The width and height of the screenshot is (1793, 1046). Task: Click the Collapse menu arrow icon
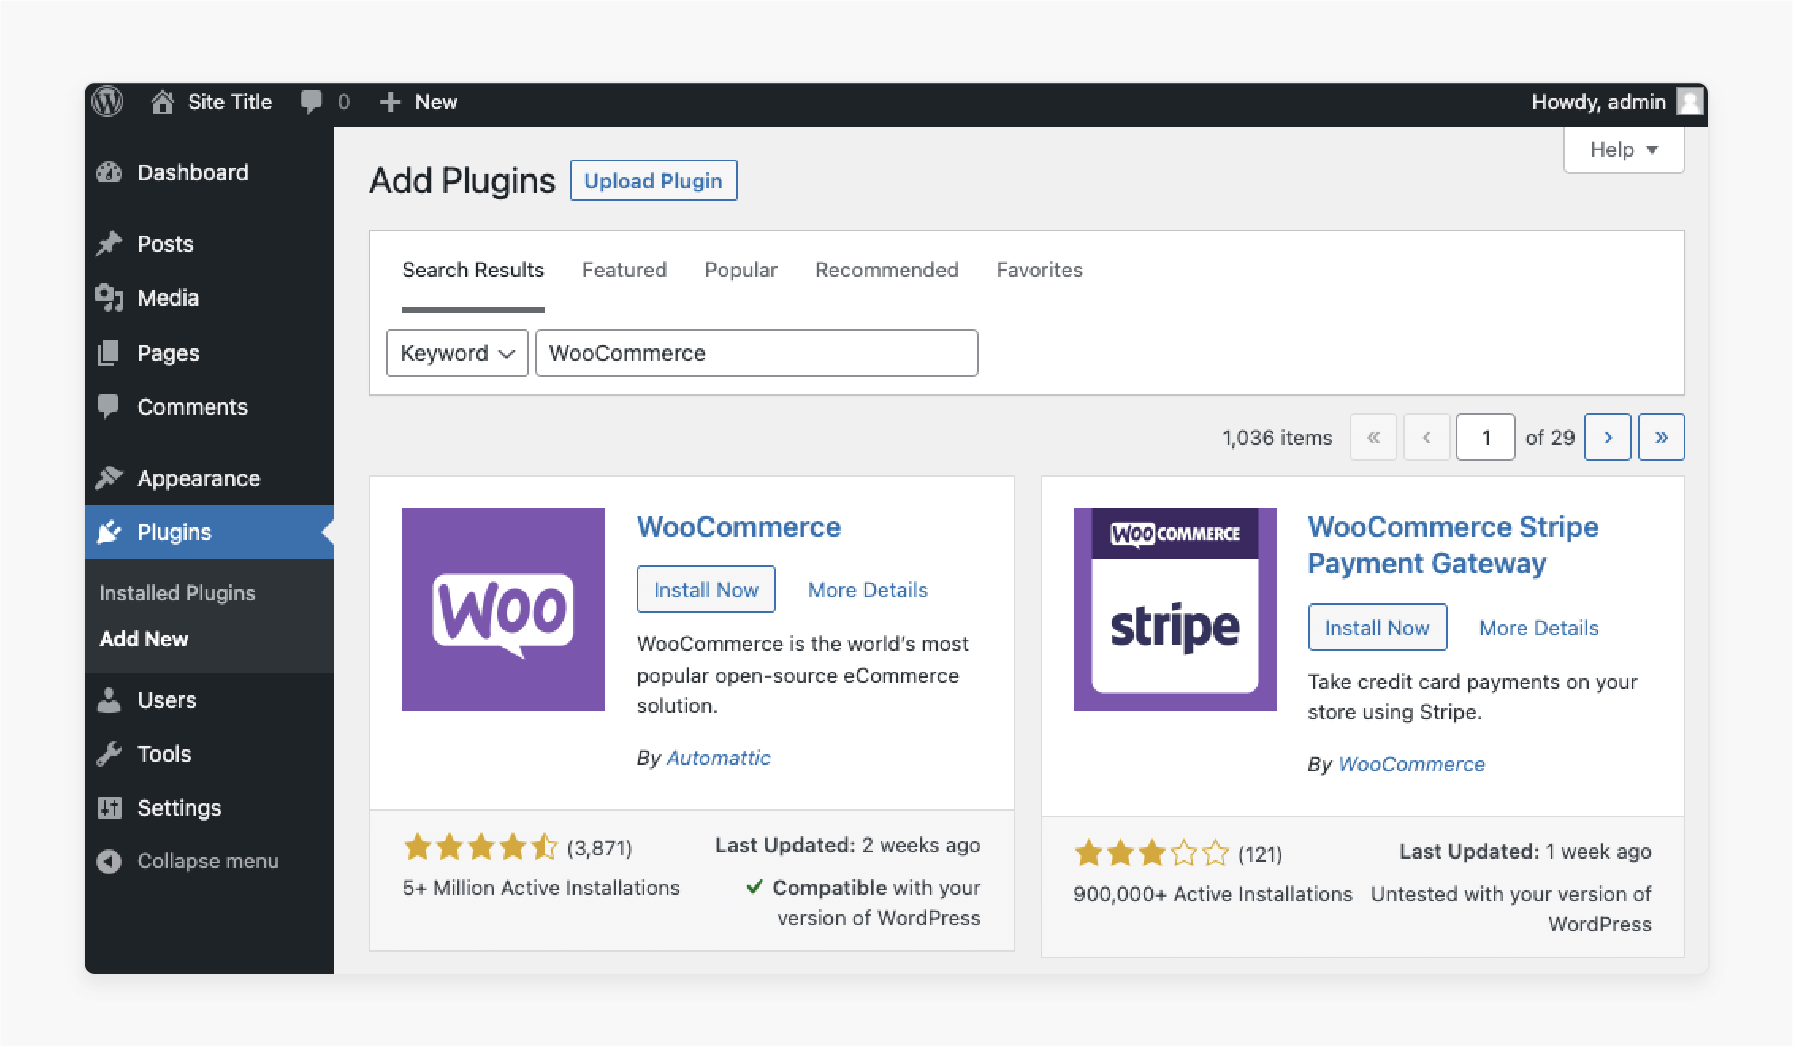point(109,861)
